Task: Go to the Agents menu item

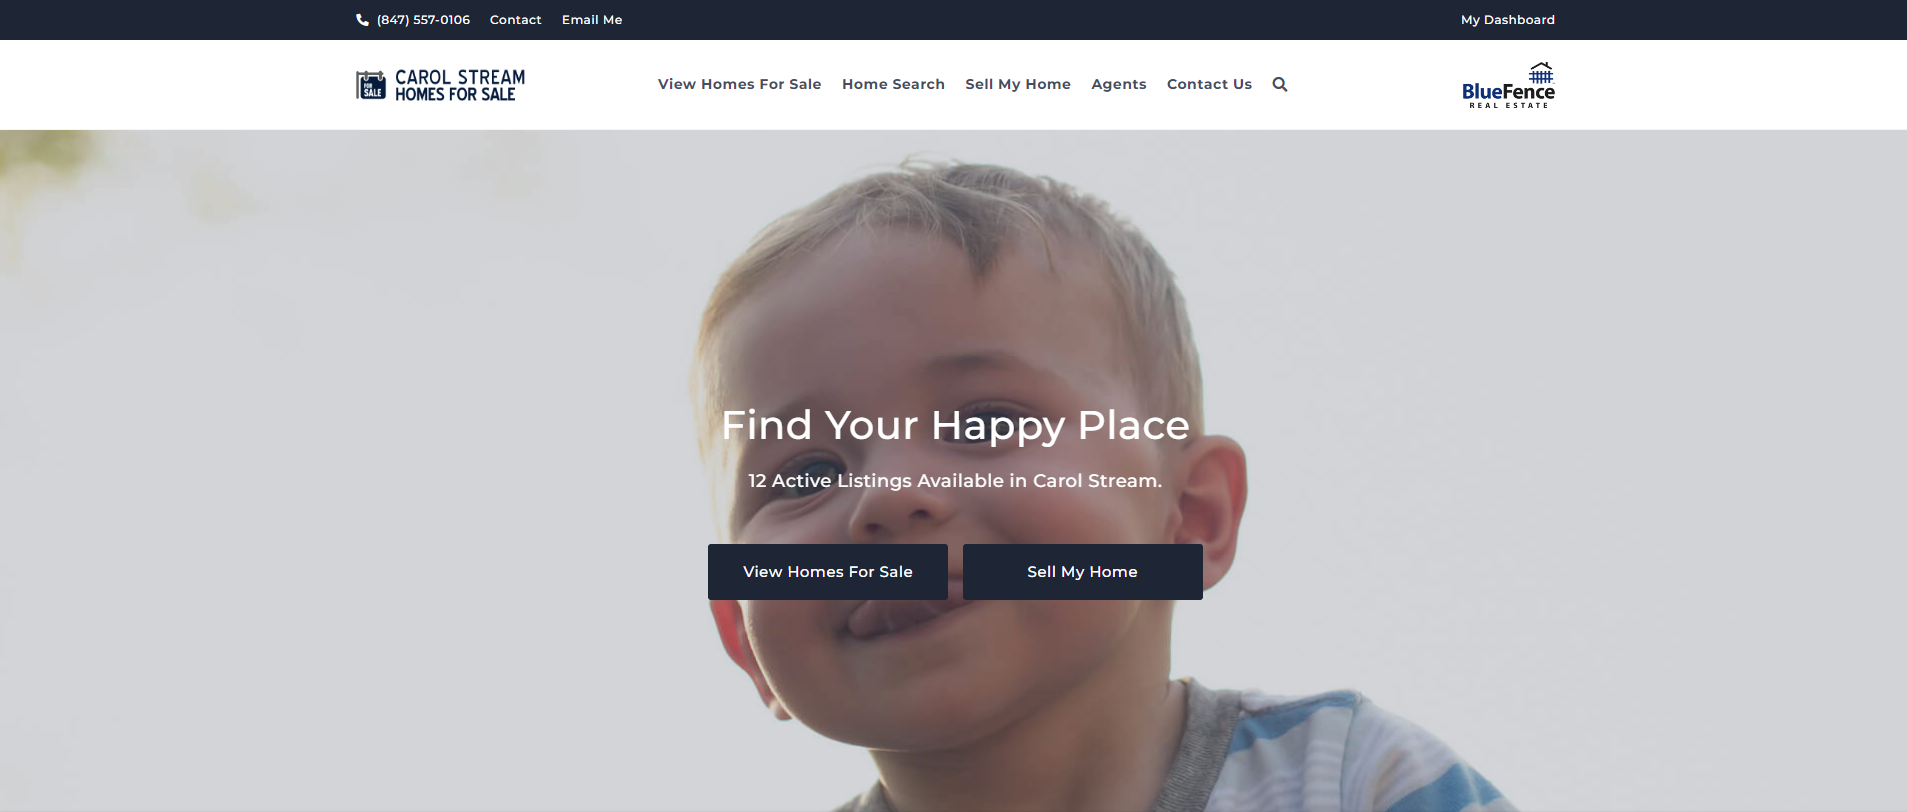Action: click(1118, 84)
